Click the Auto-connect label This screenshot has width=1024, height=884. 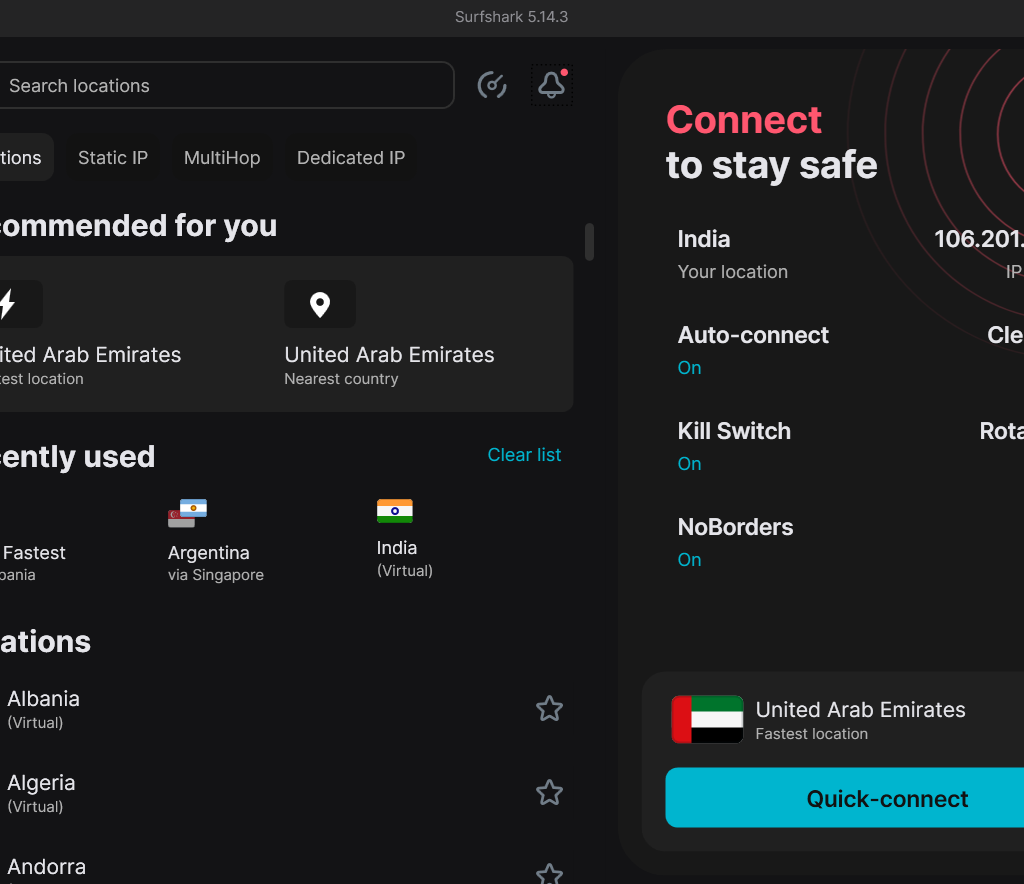click(x=753, y=335)
